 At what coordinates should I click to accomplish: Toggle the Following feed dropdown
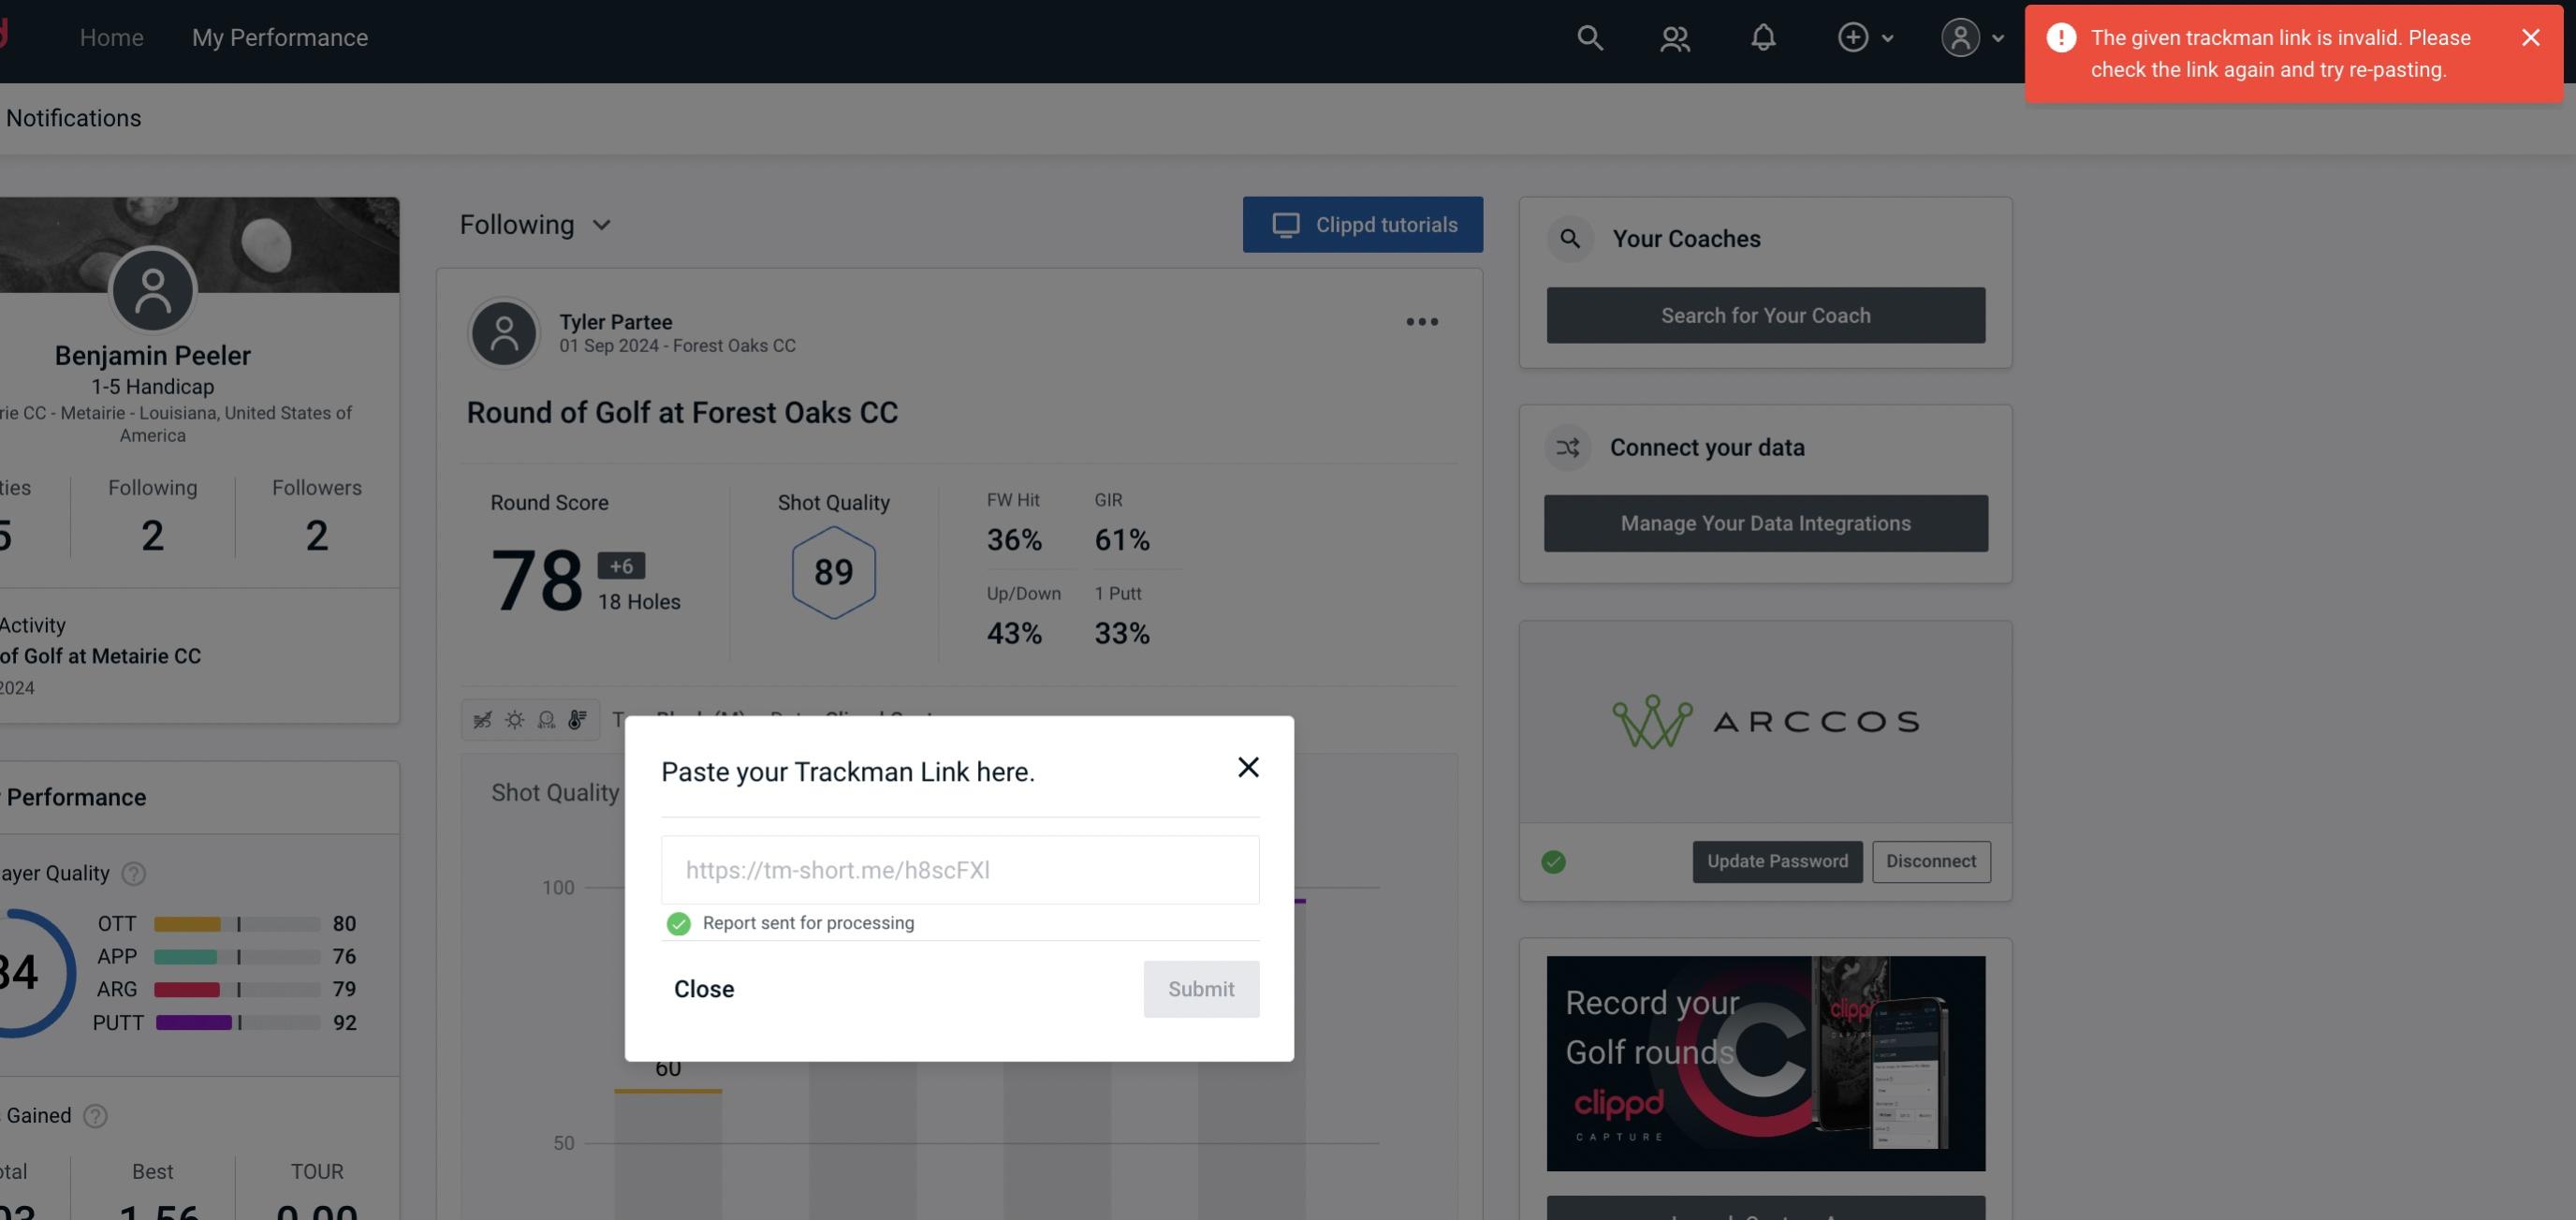coord(539,224)
